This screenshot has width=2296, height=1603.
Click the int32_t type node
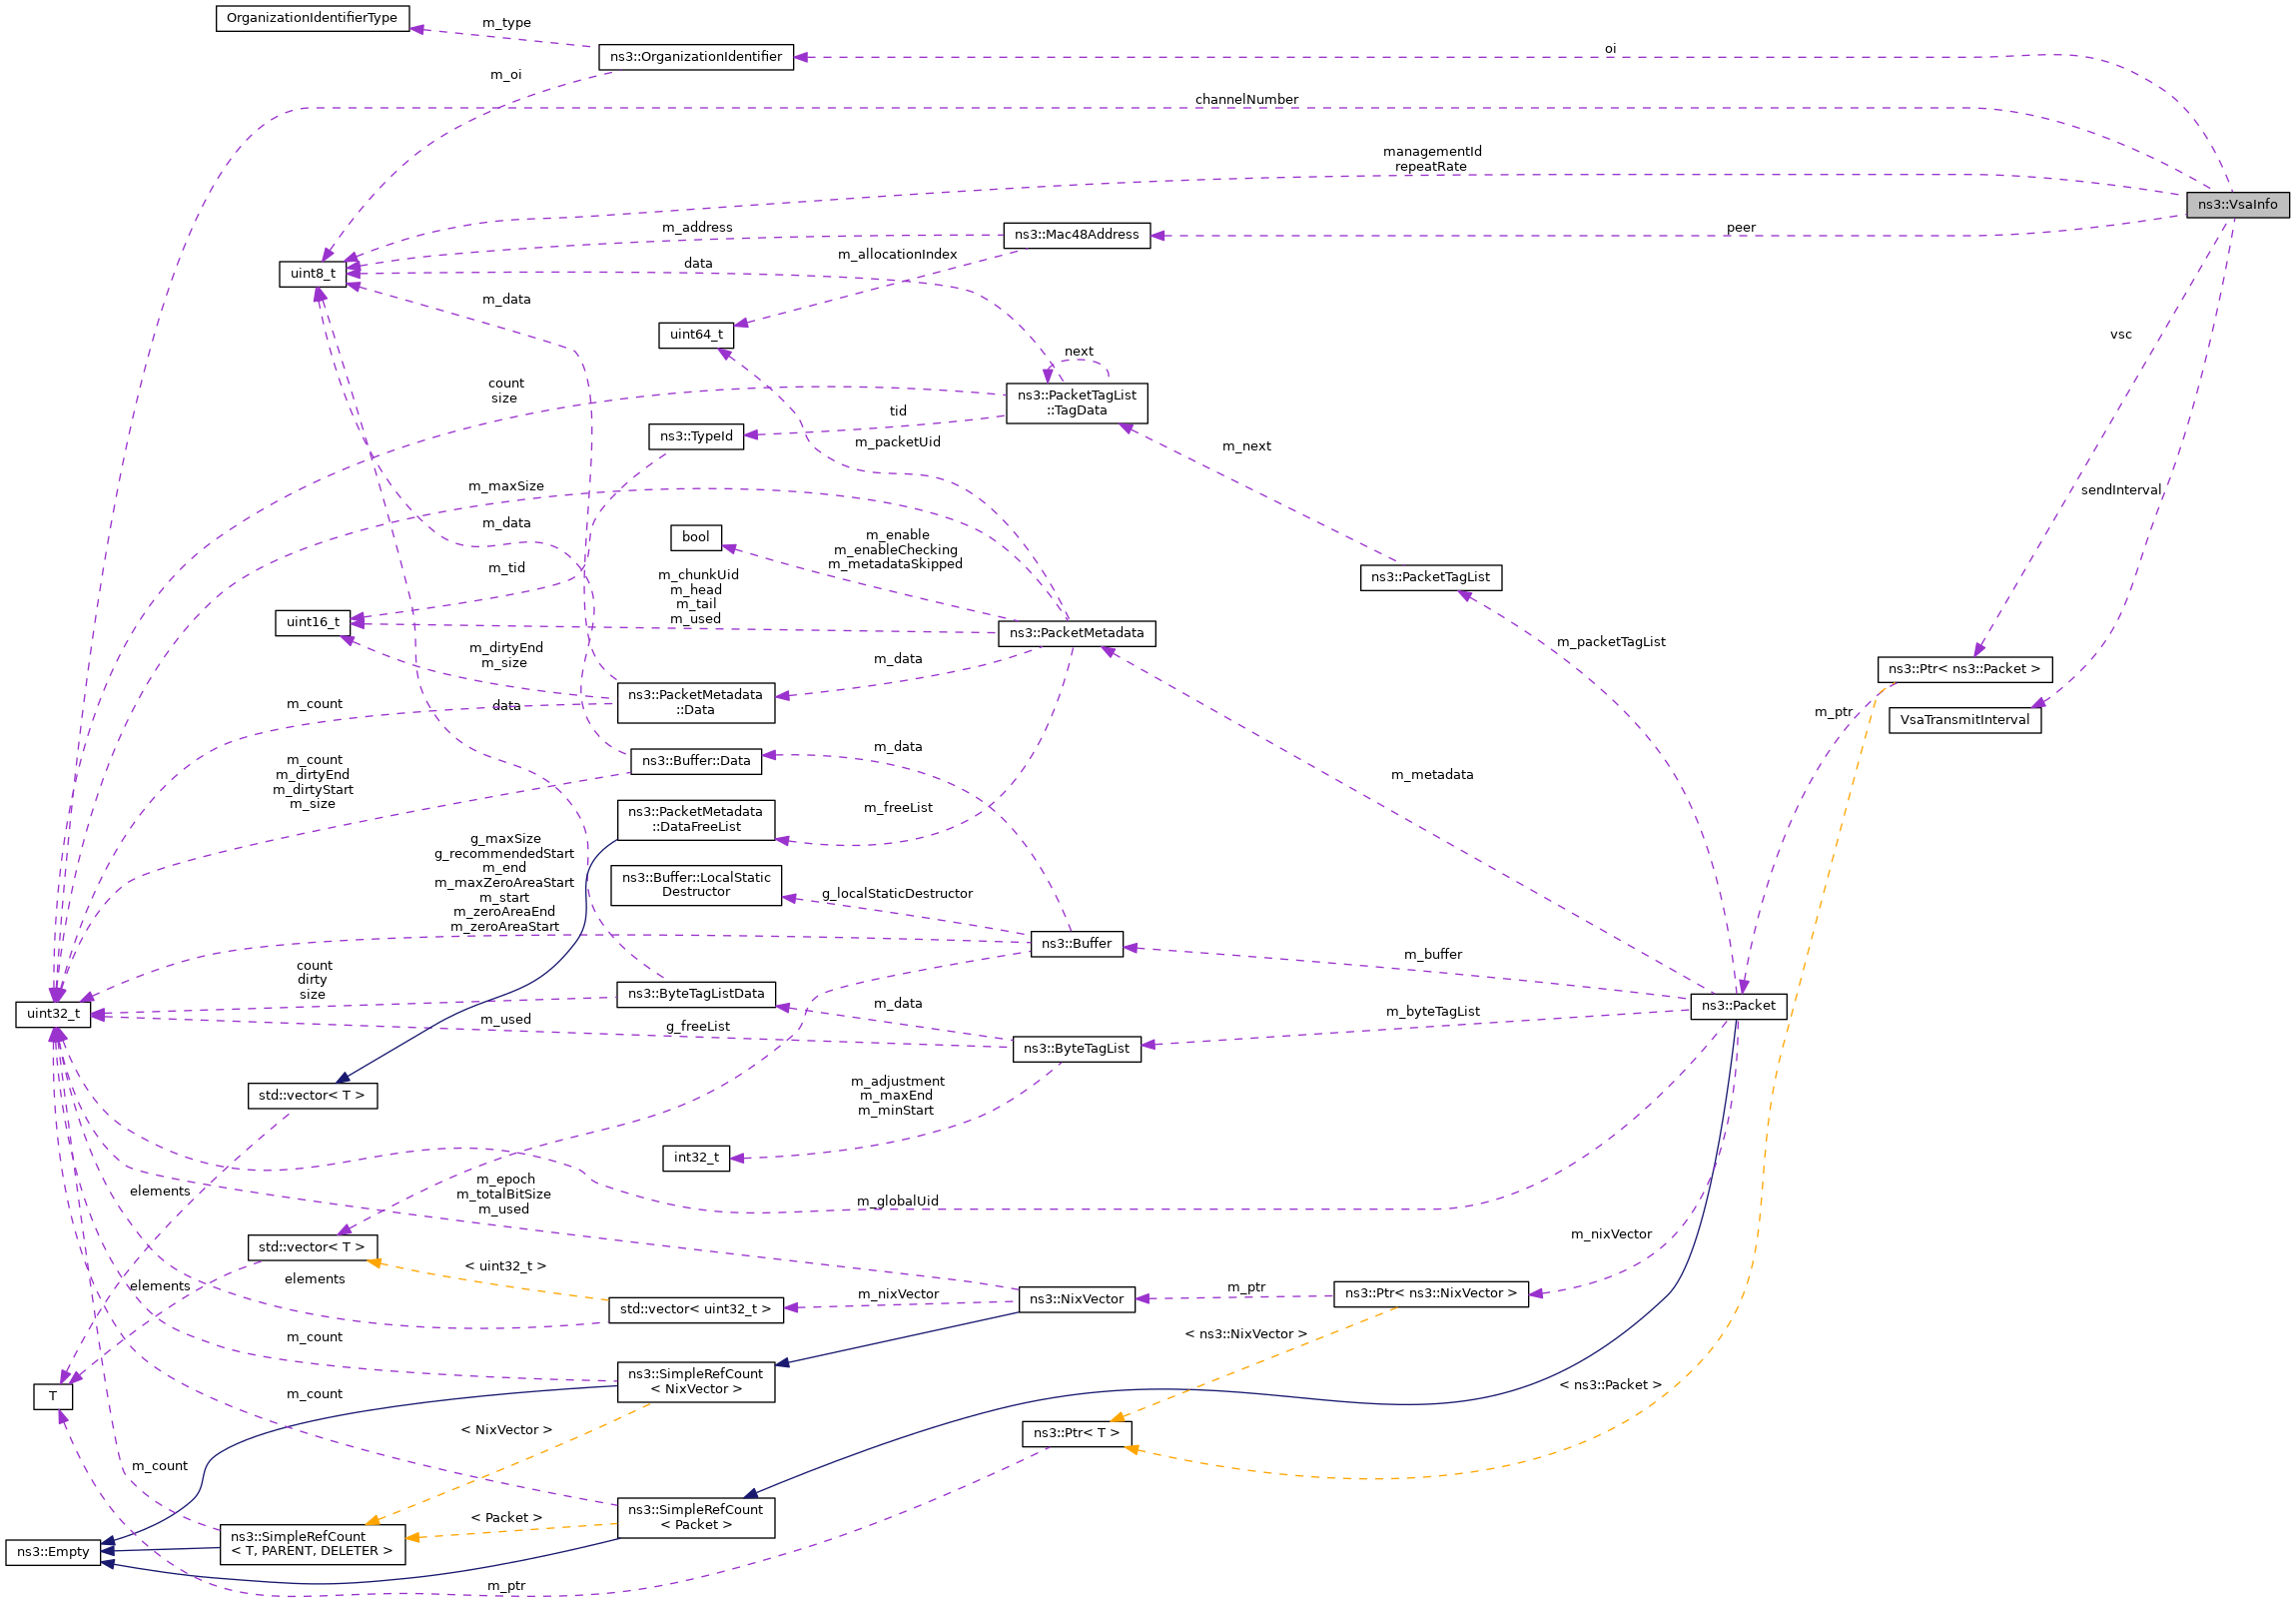(696, 1158)
